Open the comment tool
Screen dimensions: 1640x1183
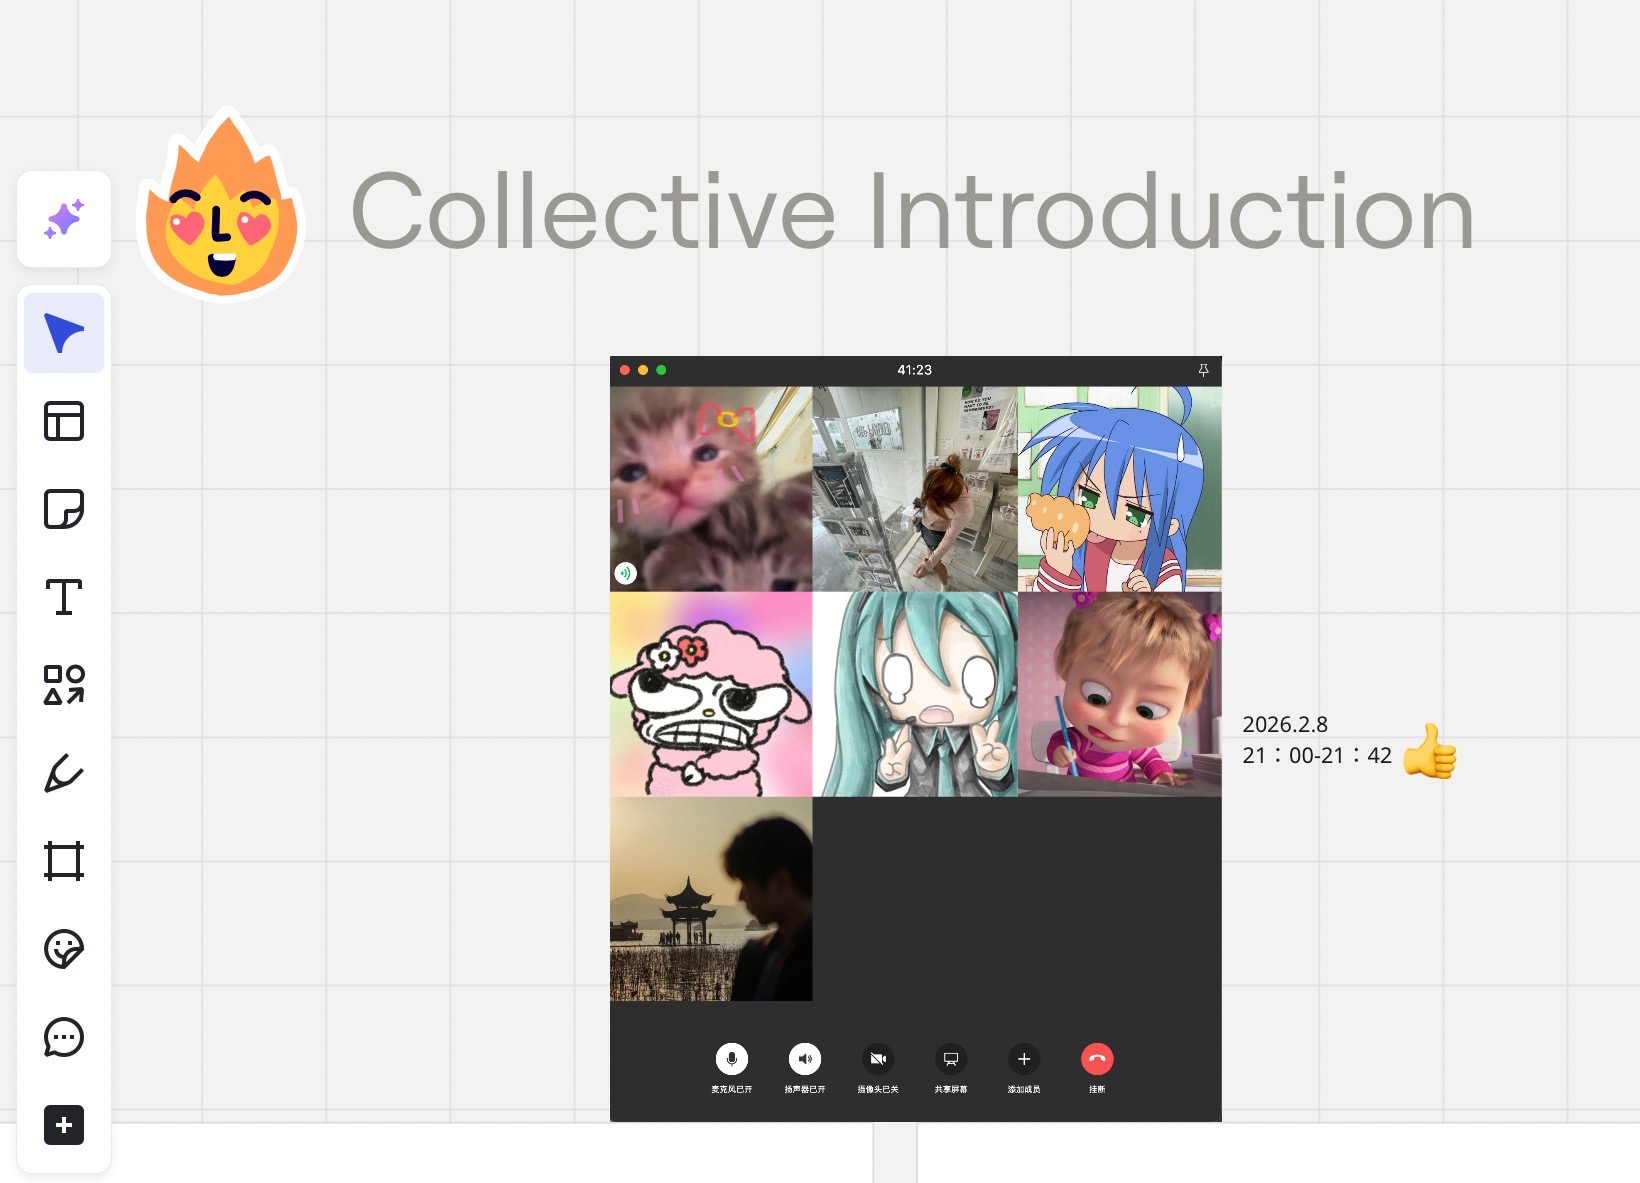pos(64,1037)
